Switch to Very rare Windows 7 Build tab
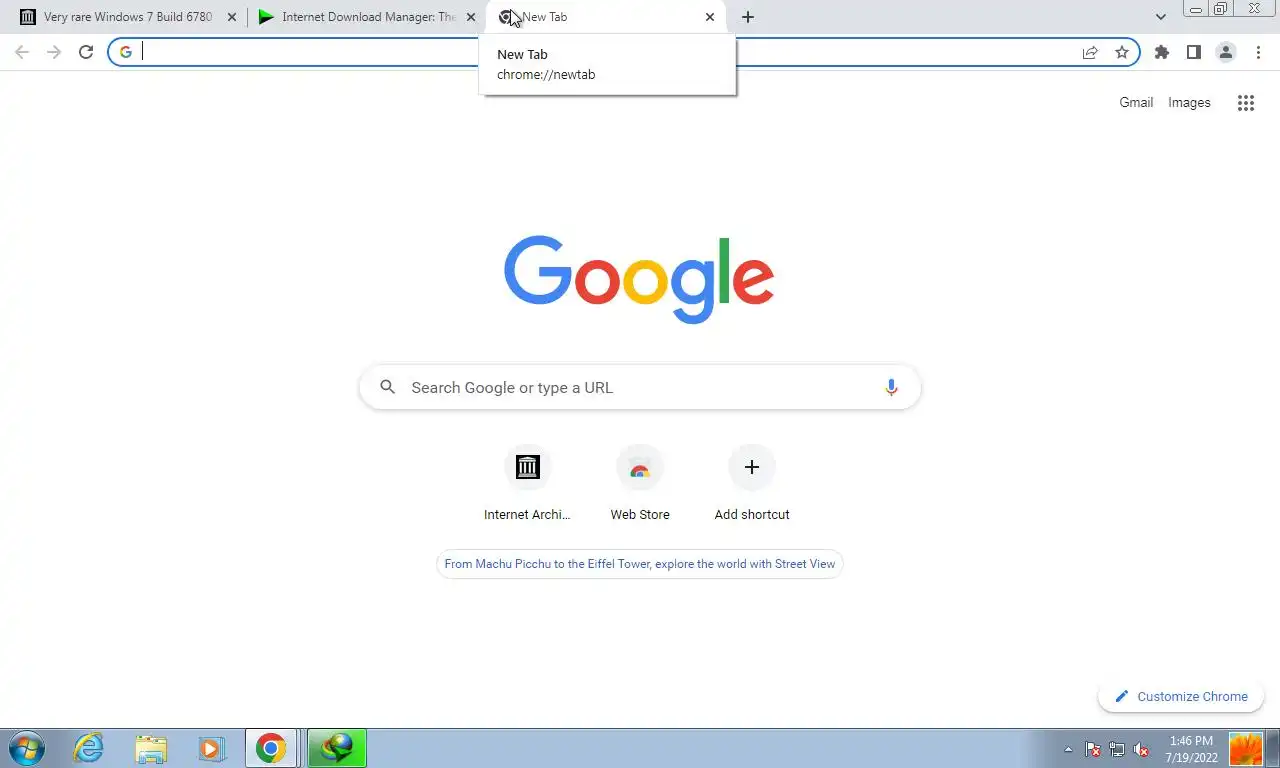The image size is (1280, 768). point(127,17)
